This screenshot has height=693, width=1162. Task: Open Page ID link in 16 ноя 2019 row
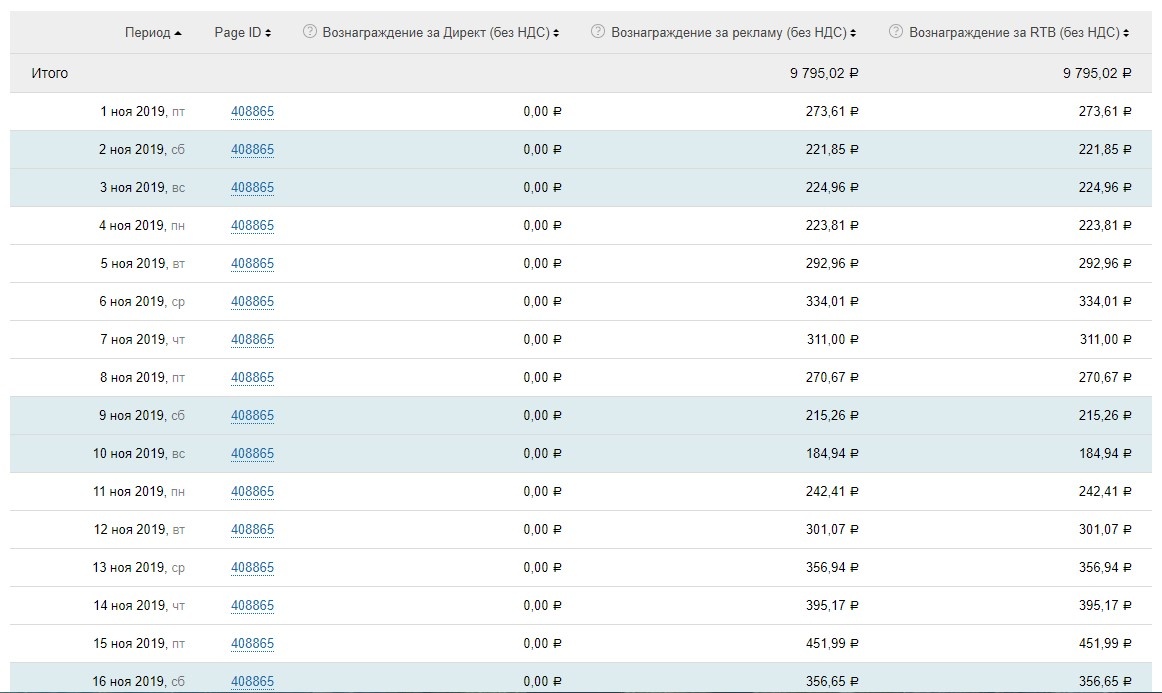pos(252,682)
